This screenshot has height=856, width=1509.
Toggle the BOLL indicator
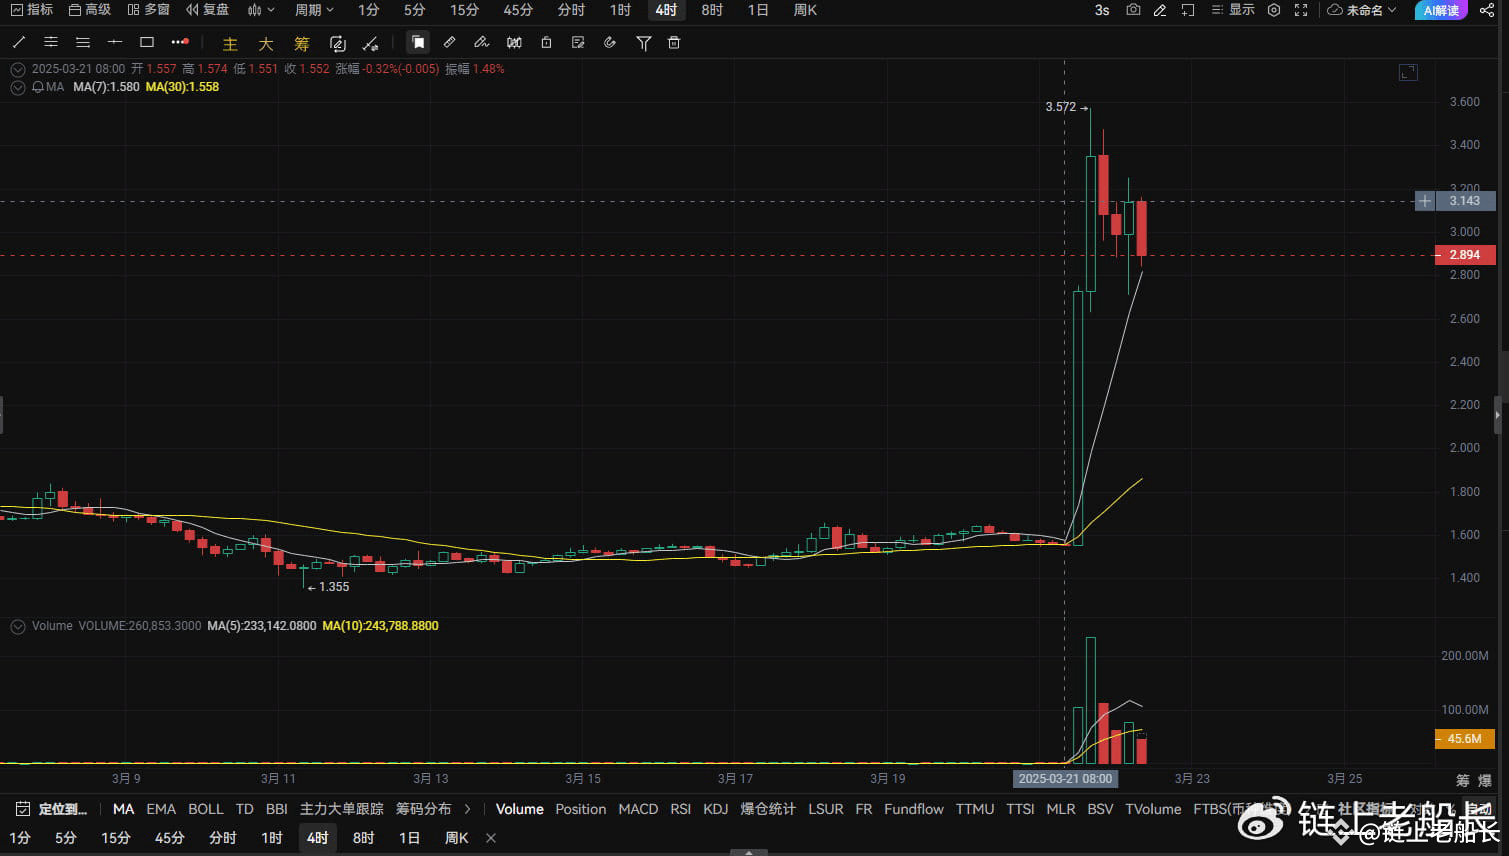tap(206, 809)
